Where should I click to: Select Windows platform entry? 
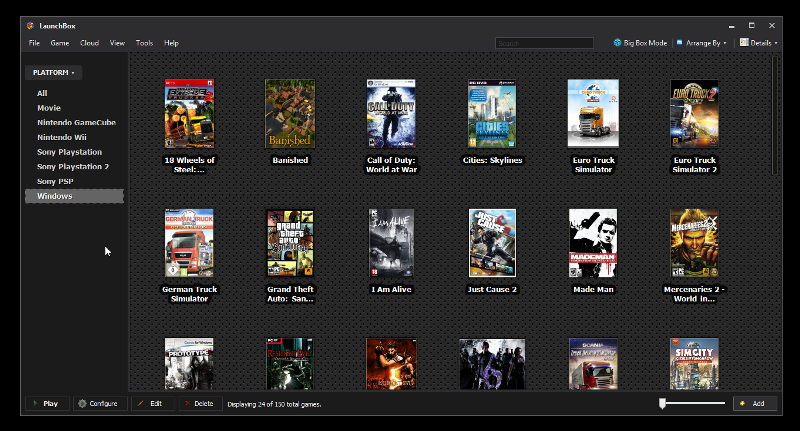pyautogui.click(x=74, y=196)
